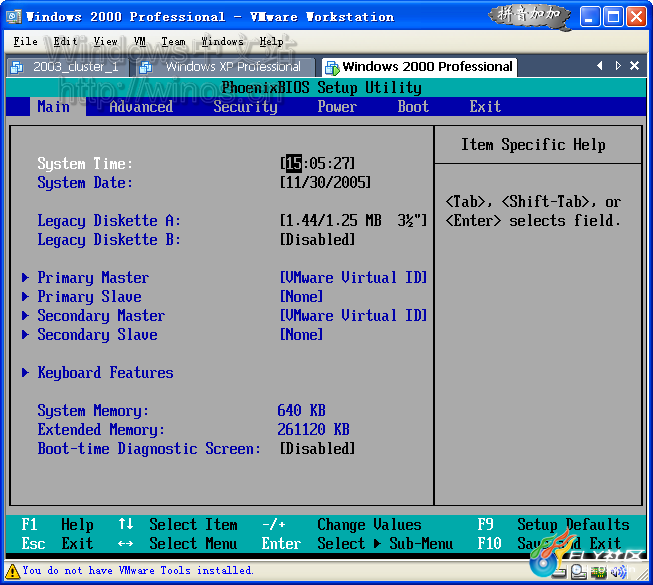Image resolution: width=653 pixels, height=585 pixels.
Task: Click the Boot-time Diagnostic Screen label
Action: pos(149,448)
